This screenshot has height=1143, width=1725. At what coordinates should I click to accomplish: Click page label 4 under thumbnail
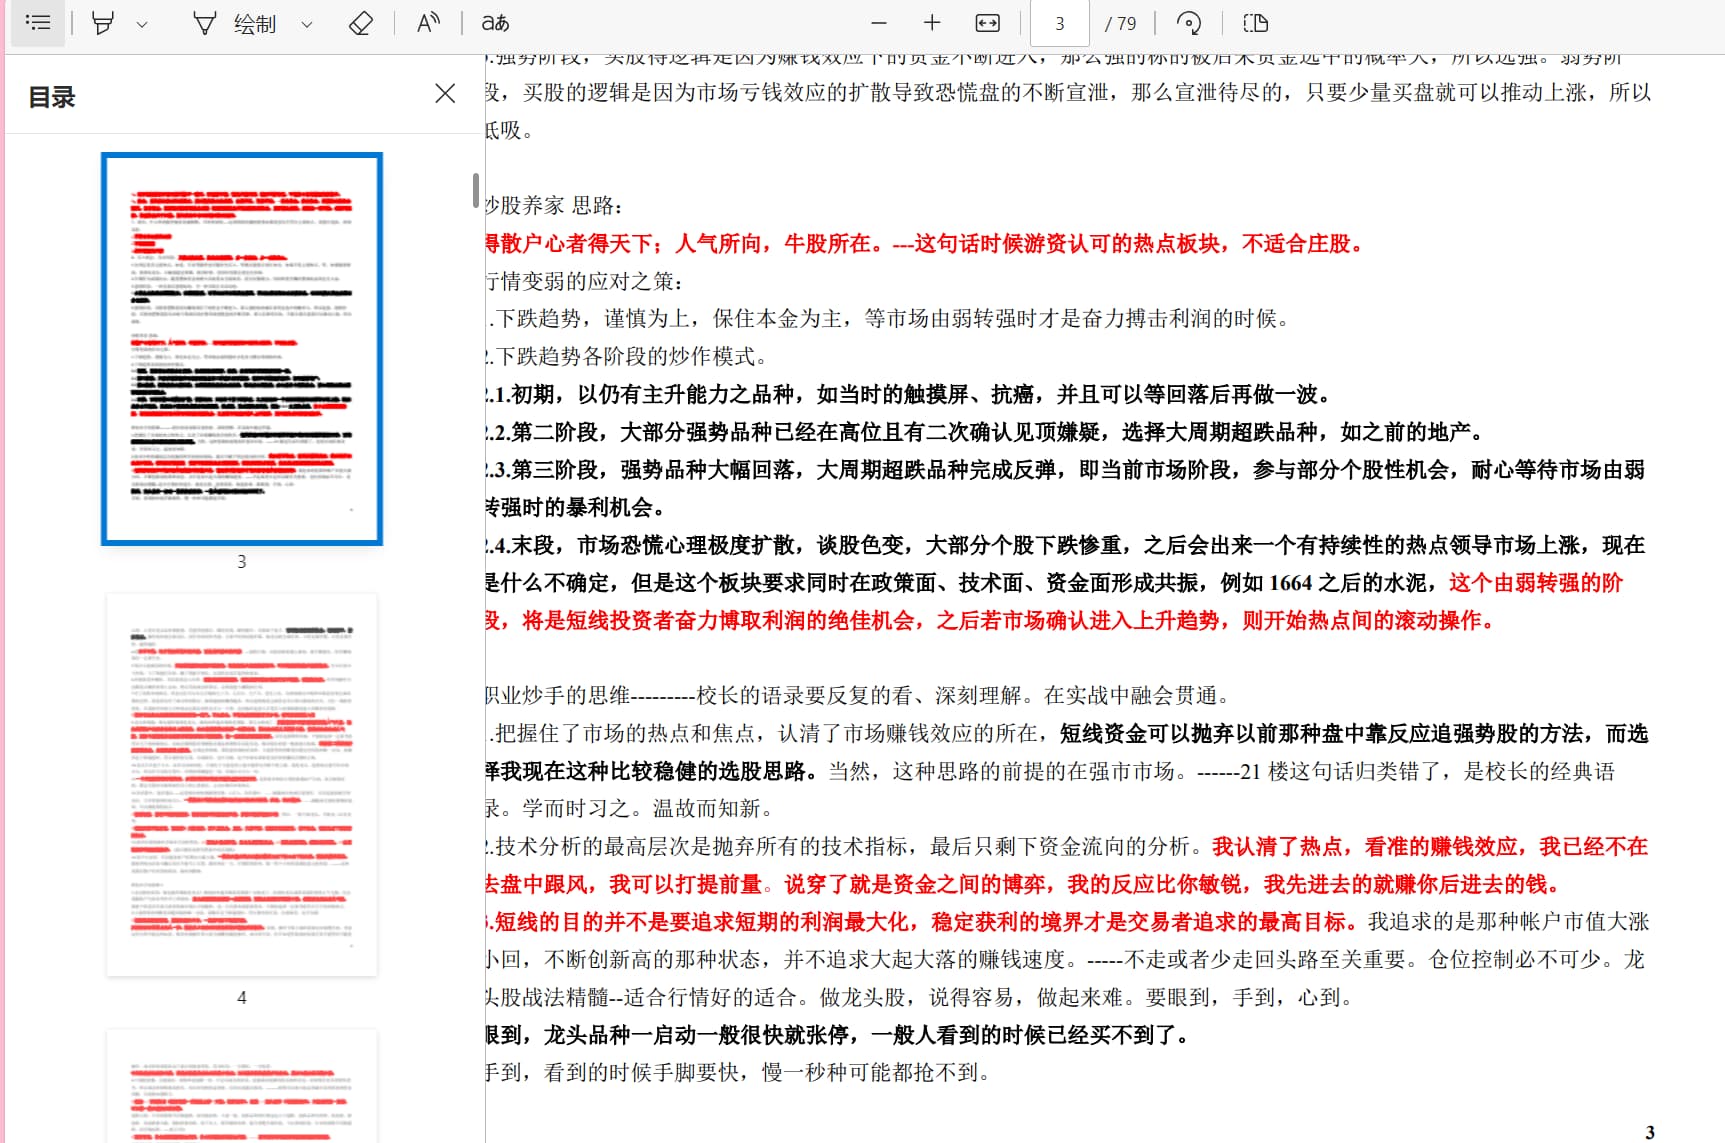pos(241,998)
